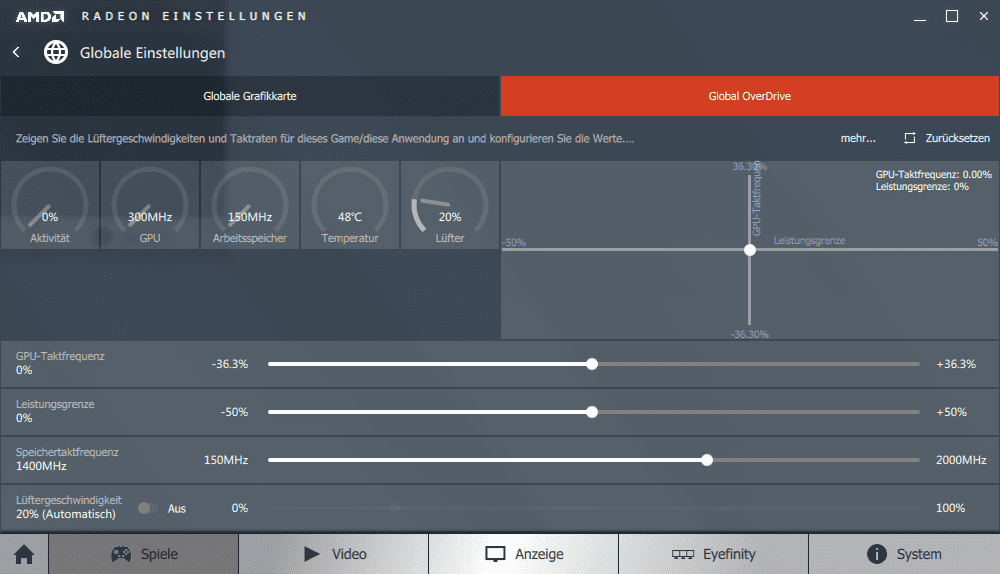
Task: Click the Leistungsgrenze slider handle
Action: [x=592, y=412]
